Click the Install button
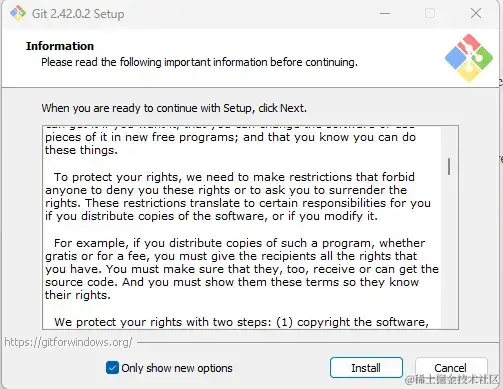 [x=366, y=368]
